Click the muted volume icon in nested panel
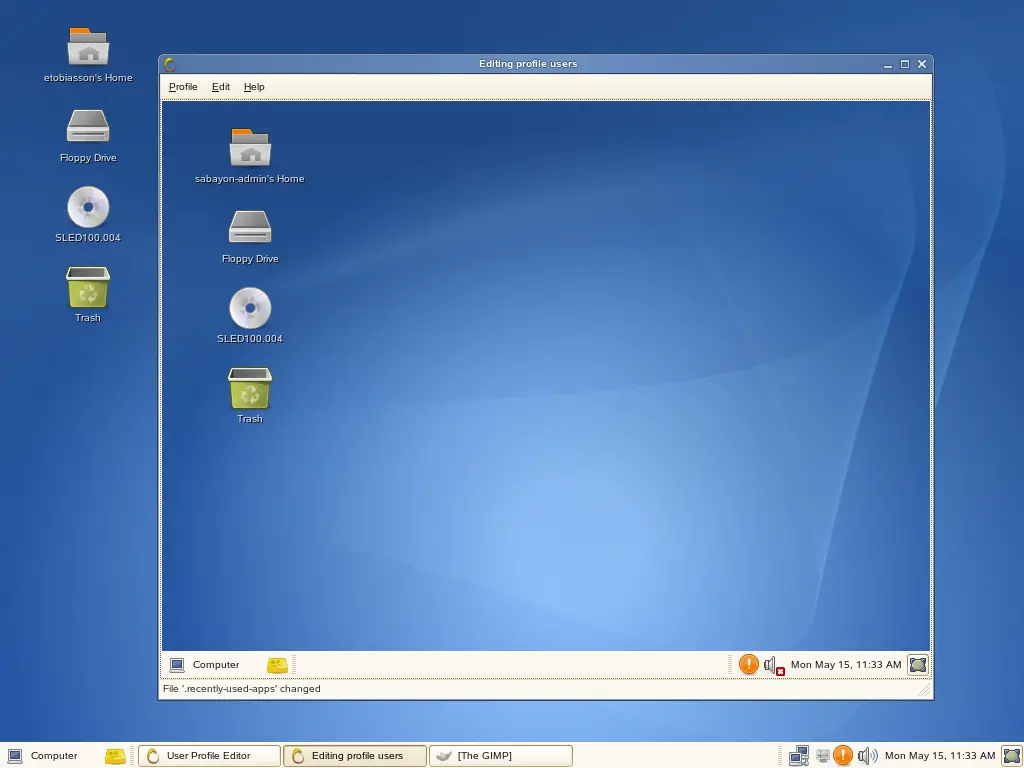Image resolution: width=1024 pixels, height=768 pixels. 773,665
